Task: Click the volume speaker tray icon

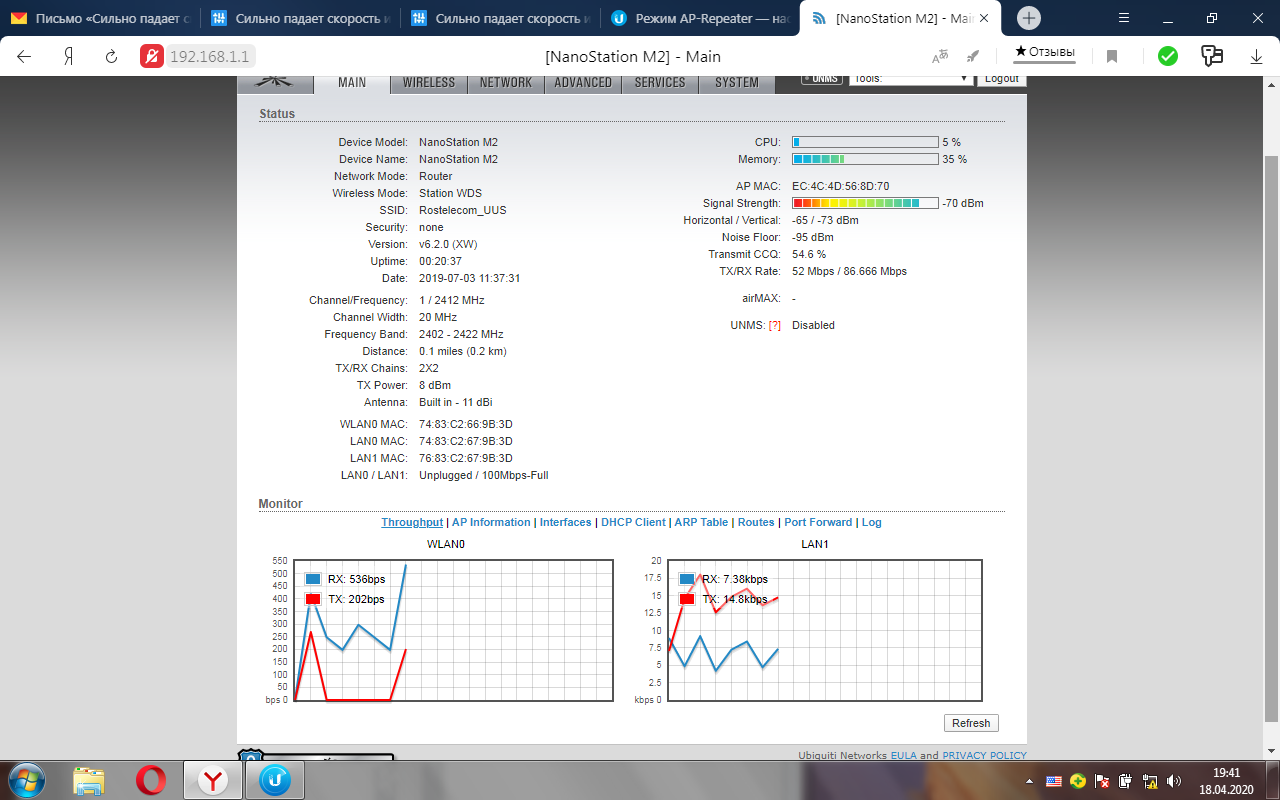Action: [1174, 780]
